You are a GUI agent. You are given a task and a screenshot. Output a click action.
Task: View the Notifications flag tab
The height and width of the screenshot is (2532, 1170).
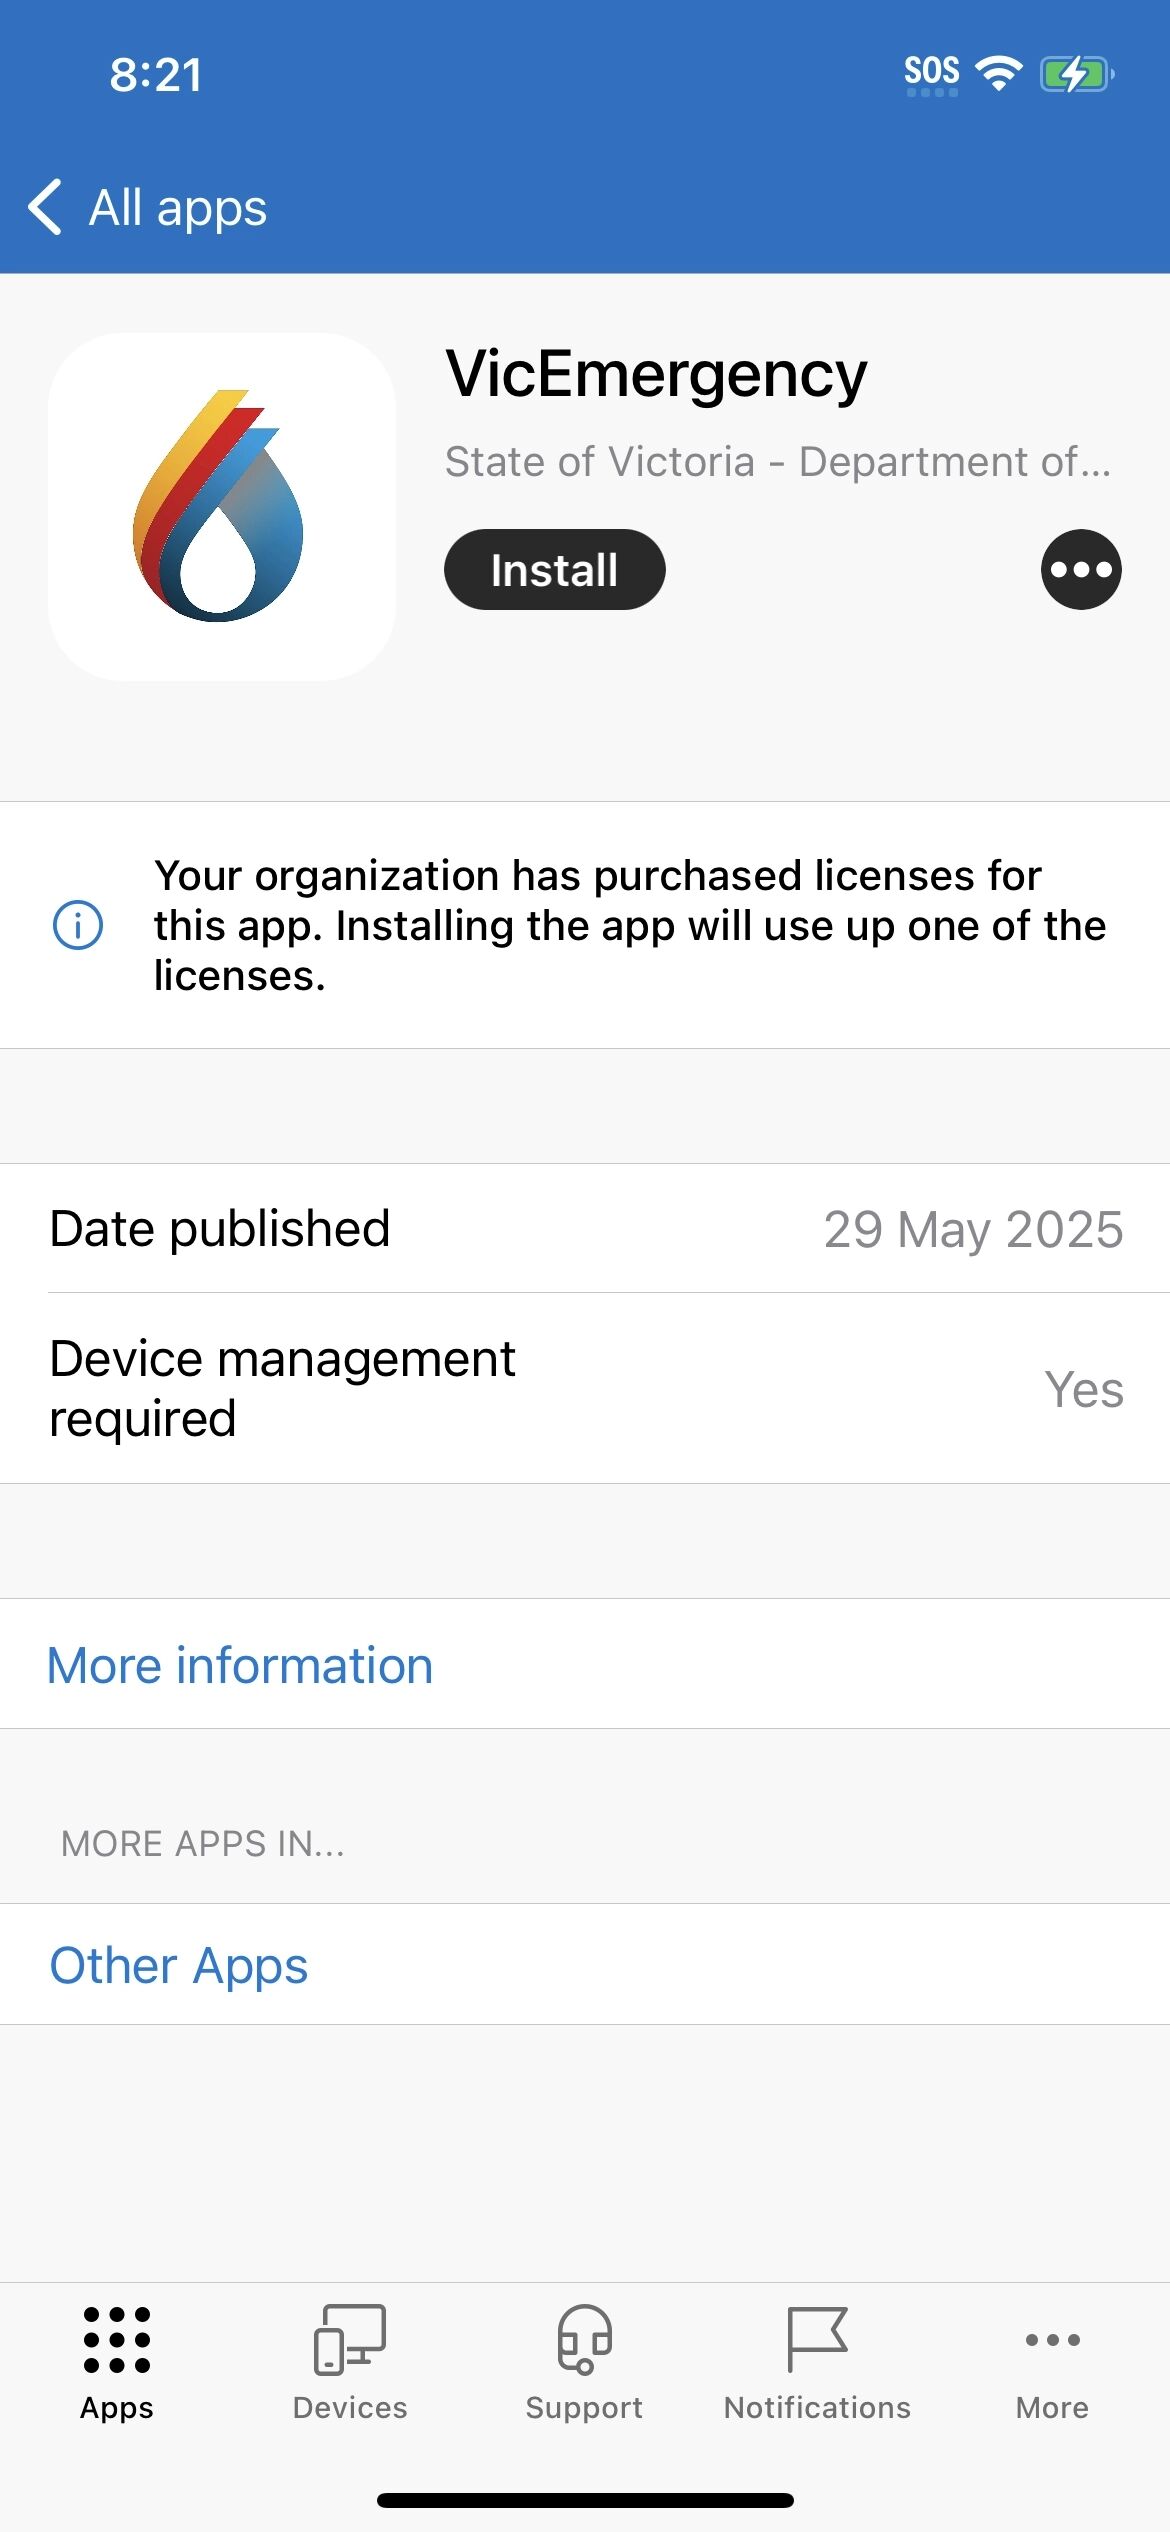coord(817,2364)
